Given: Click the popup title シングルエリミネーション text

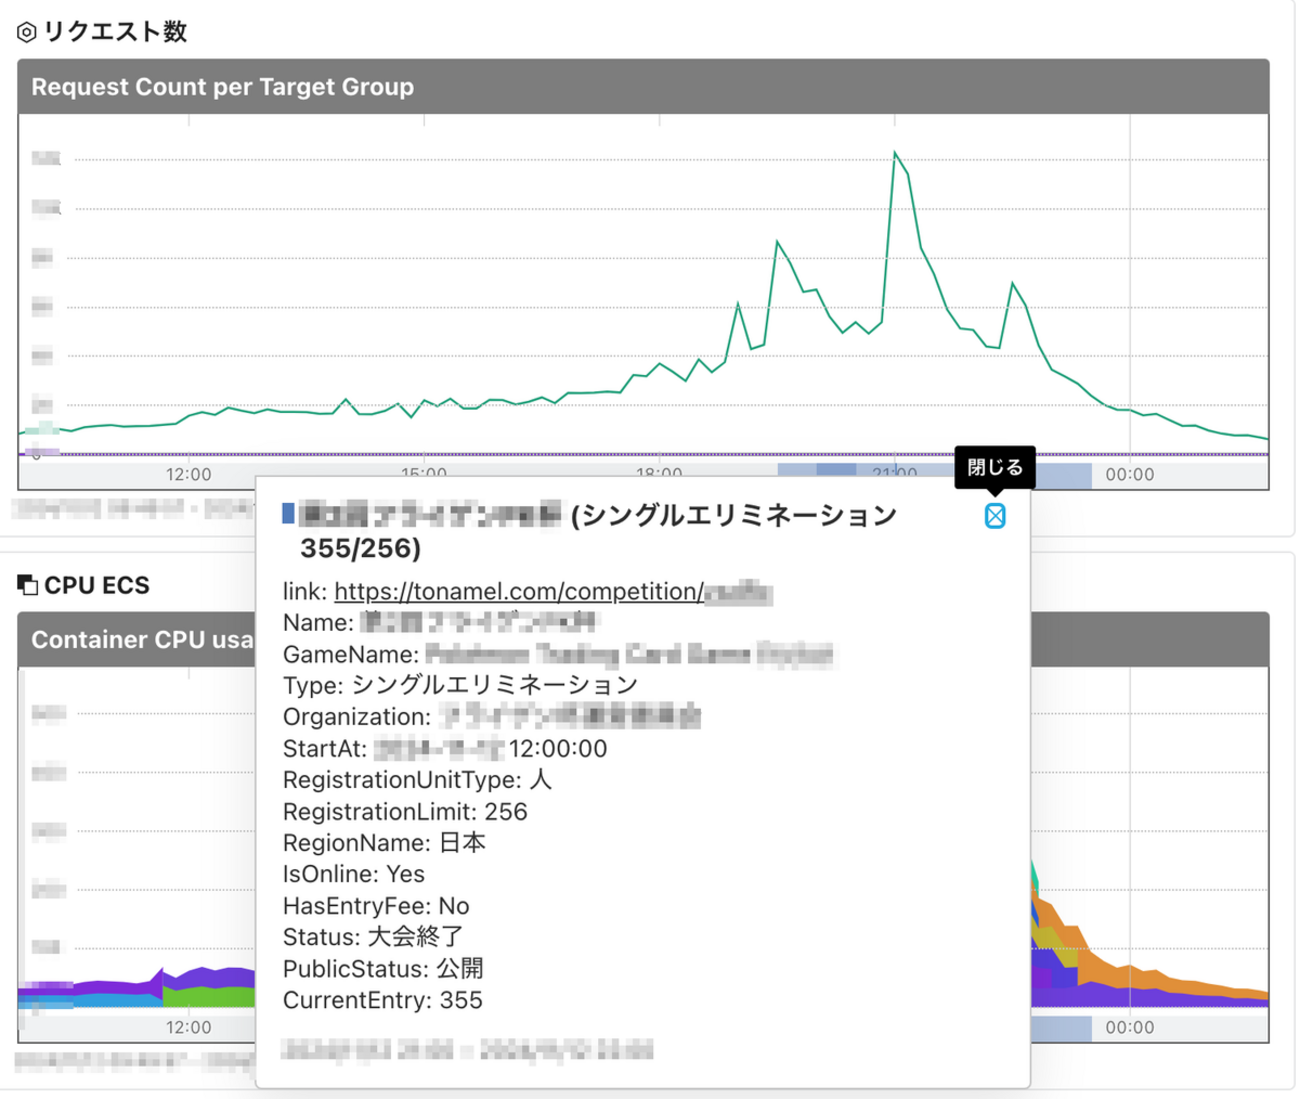Looking at the screenshot, I should pos(733,515).
